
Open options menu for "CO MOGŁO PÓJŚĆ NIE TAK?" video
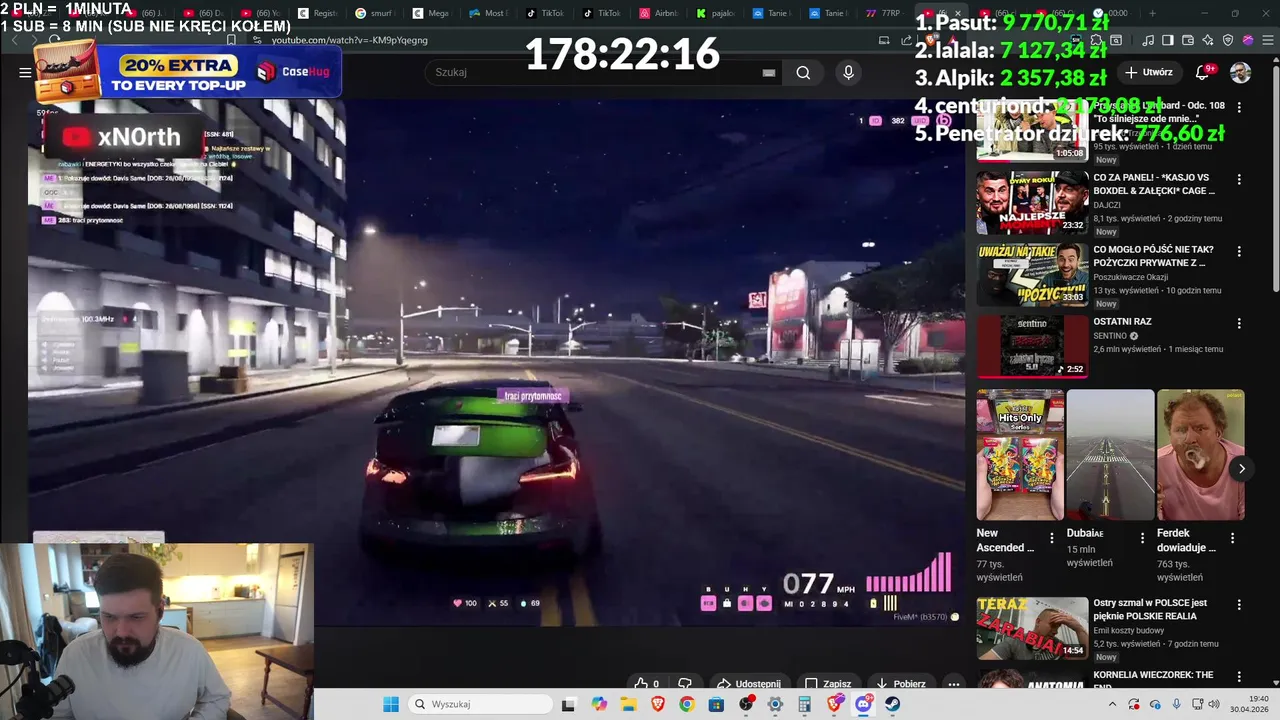pyautogui.click(x=1239, y=251)
